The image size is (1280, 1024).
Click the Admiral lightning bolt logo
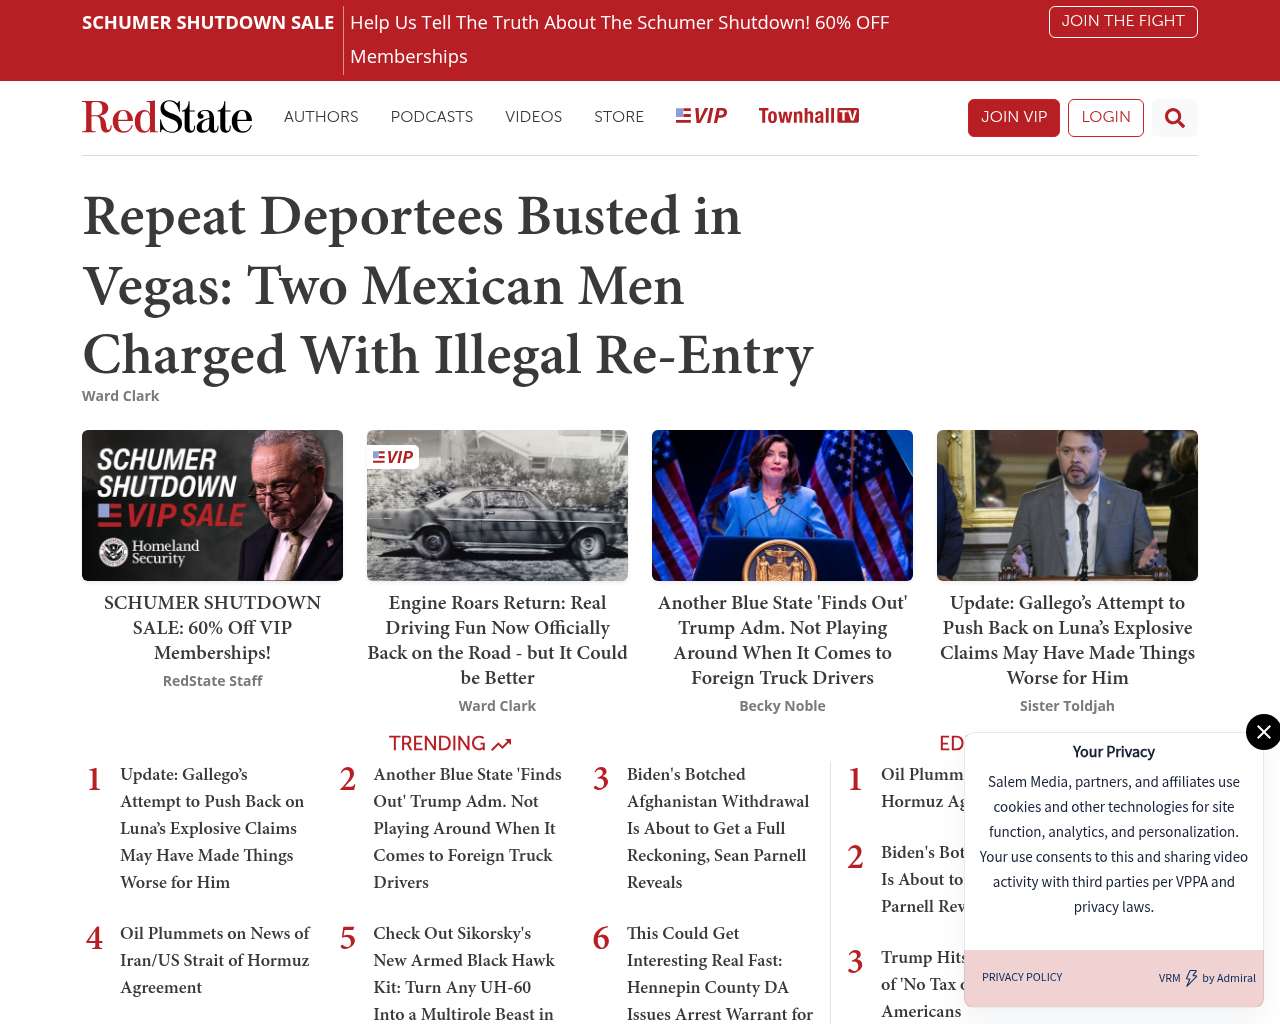point(1191,978)
